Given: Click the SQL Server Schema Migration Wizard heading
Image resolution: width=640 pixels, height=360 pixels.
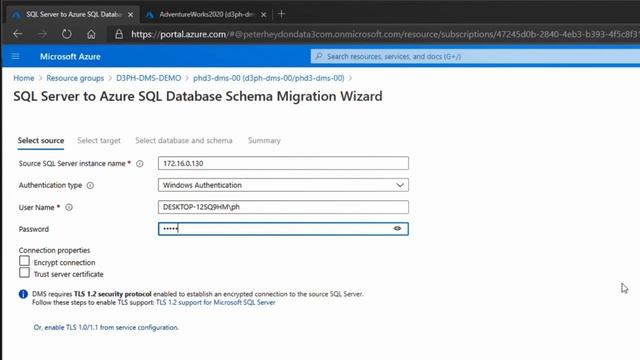Looking at the screenshot, I should coord(198,96).
